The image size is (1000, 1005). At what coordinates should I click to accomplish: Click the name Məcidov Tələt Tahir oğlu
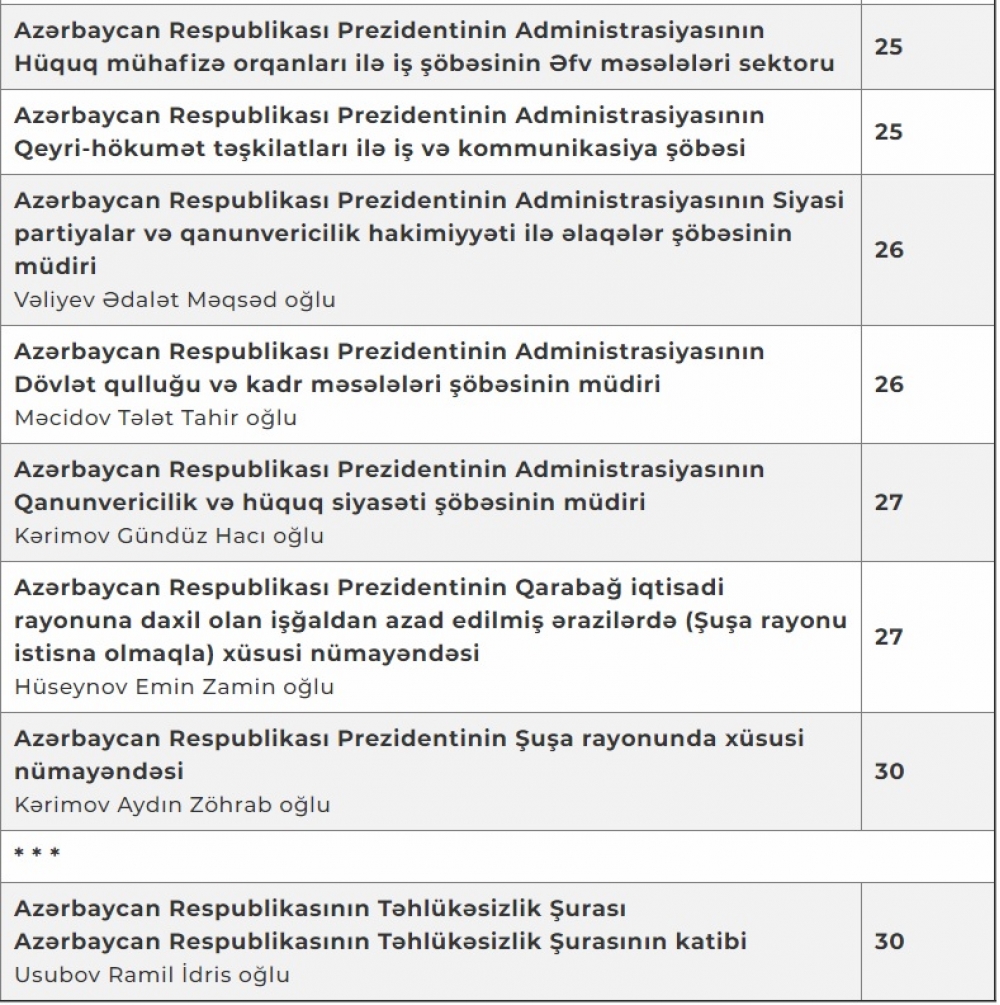[x=155, y=418]
